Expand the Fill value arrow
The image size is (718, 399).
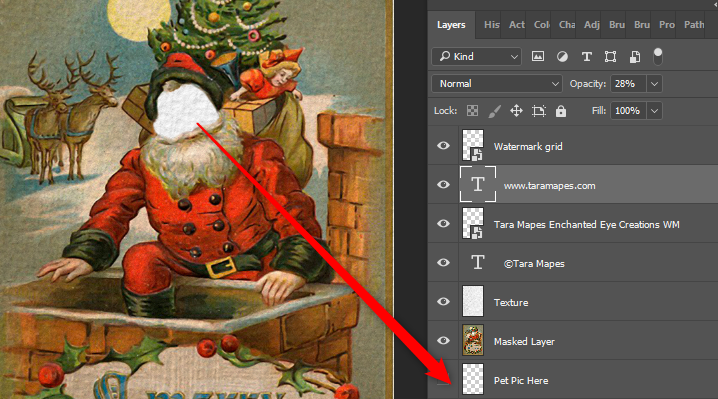tap(654, 111)
